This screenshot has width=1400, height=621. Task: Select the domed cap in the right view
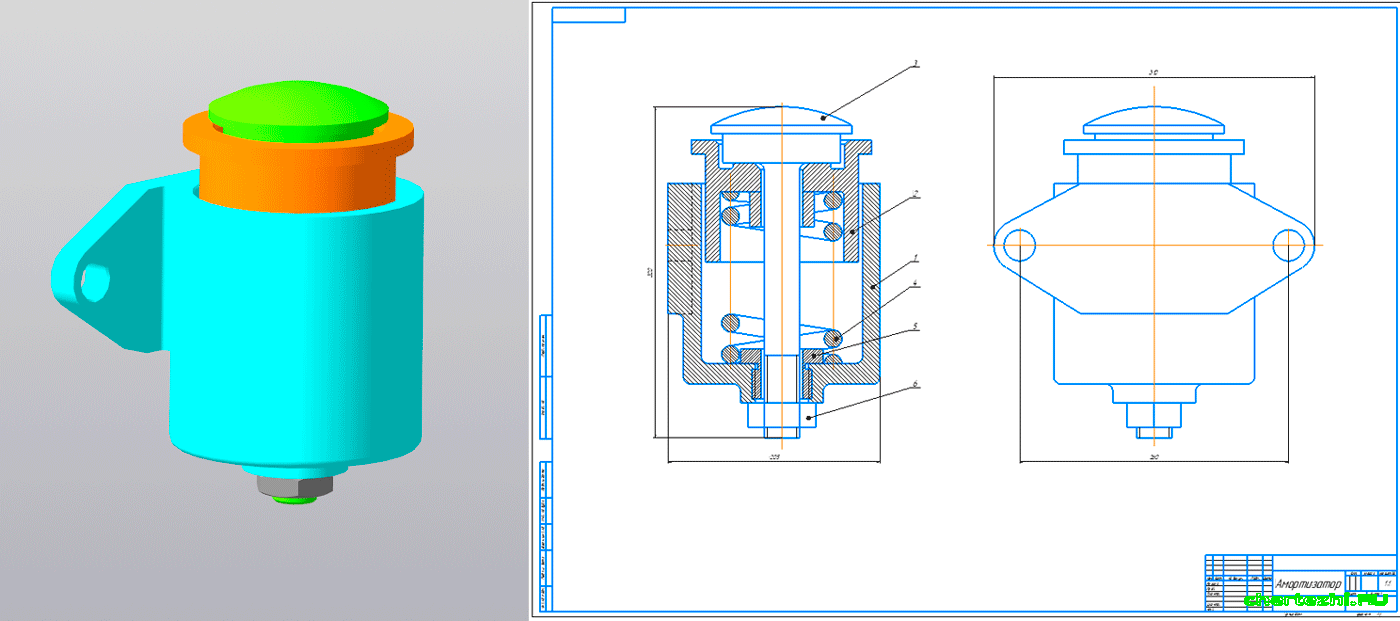coord(1154,120)
